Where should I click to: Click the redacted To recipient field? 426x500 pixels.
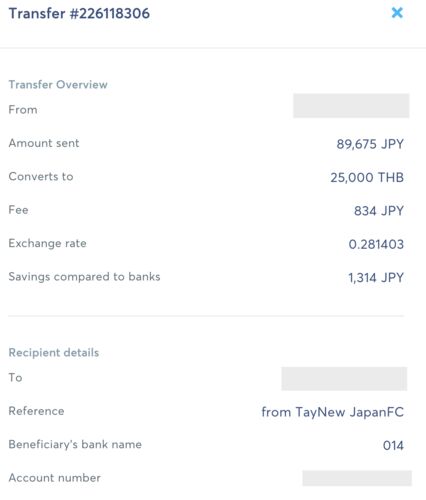click(344, 379)
